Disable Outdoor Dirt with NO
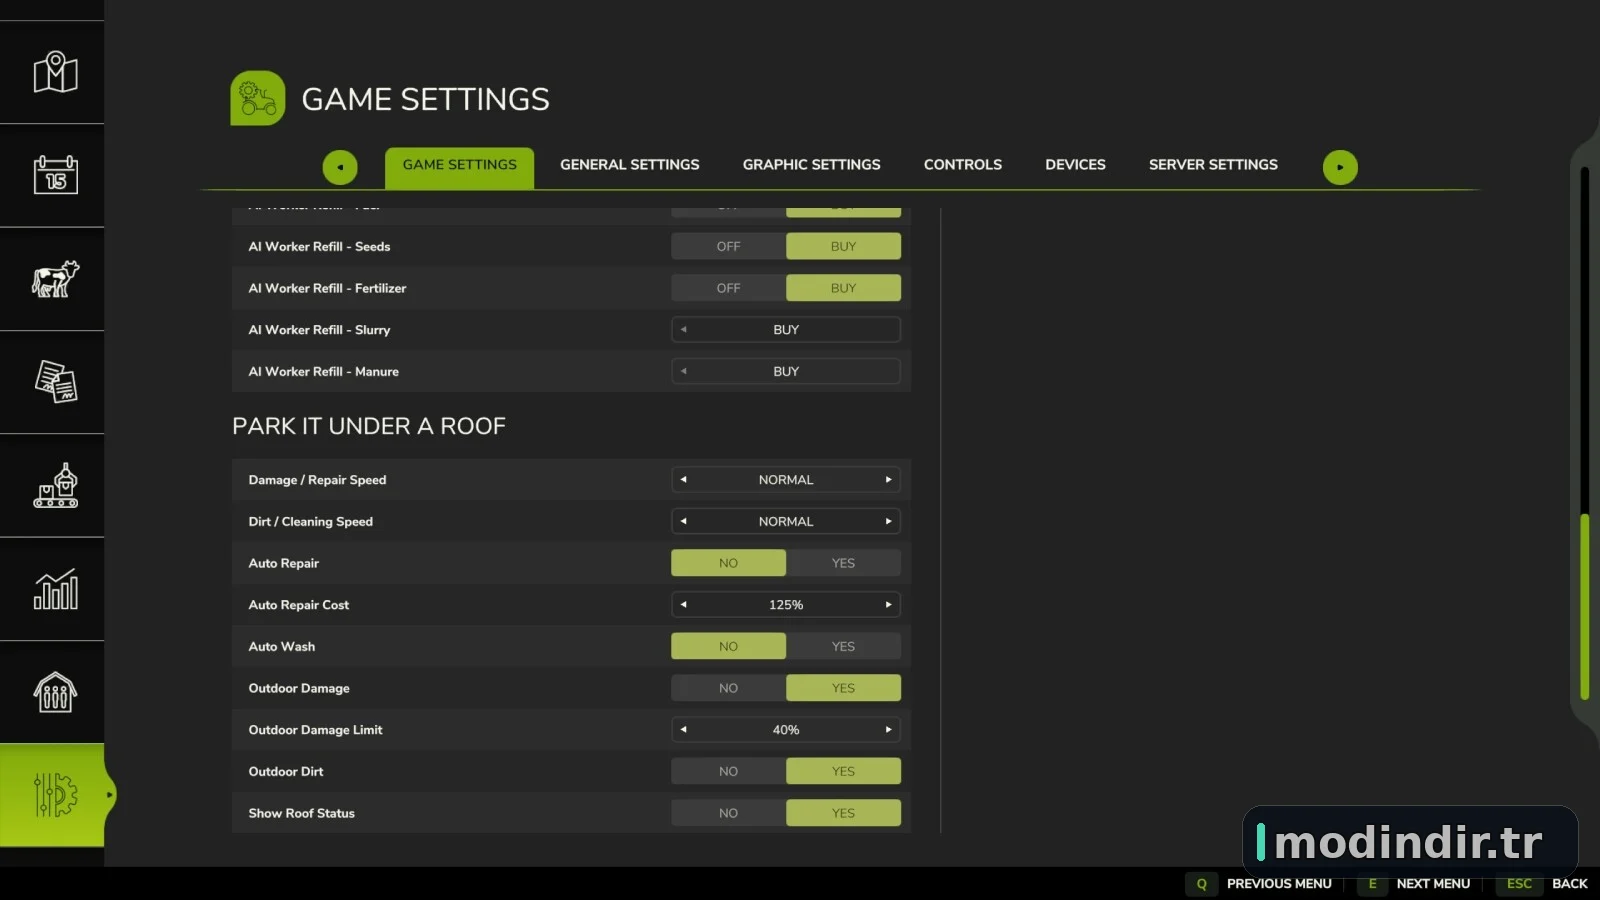Screen dimensions: 1600x900 tap(728, 772)
